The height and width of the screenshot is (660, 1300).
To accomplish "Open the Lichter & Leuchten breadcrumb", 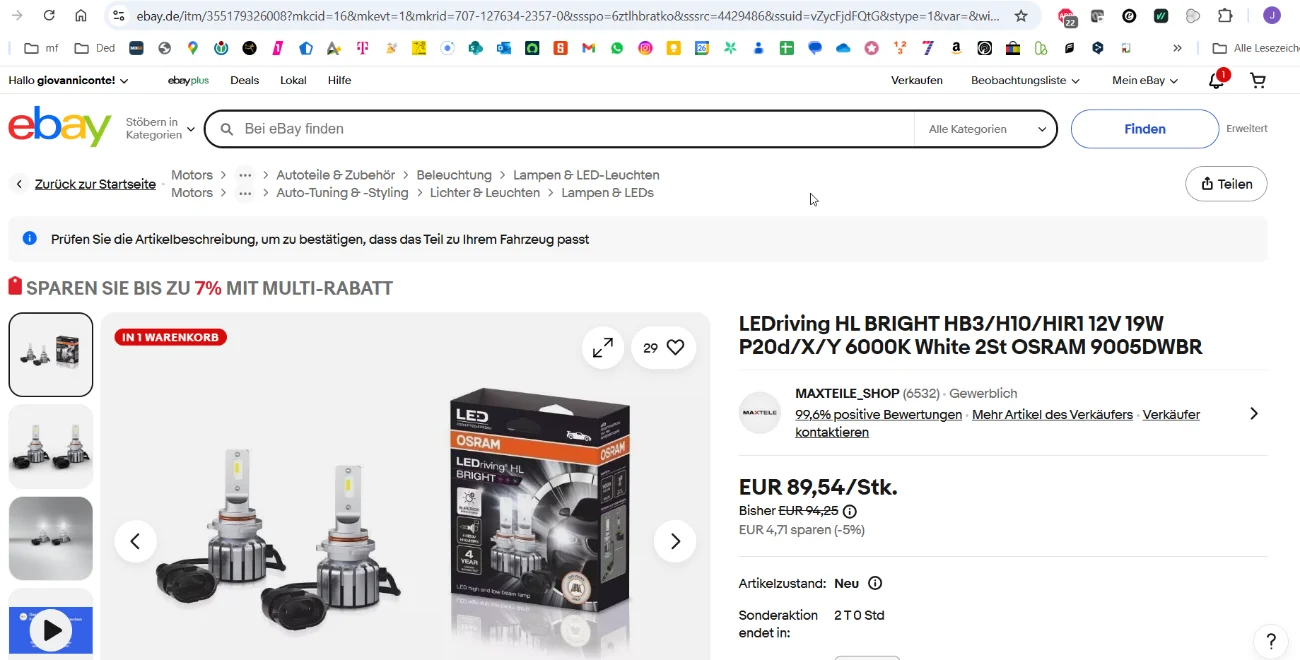I will point(485,193).
